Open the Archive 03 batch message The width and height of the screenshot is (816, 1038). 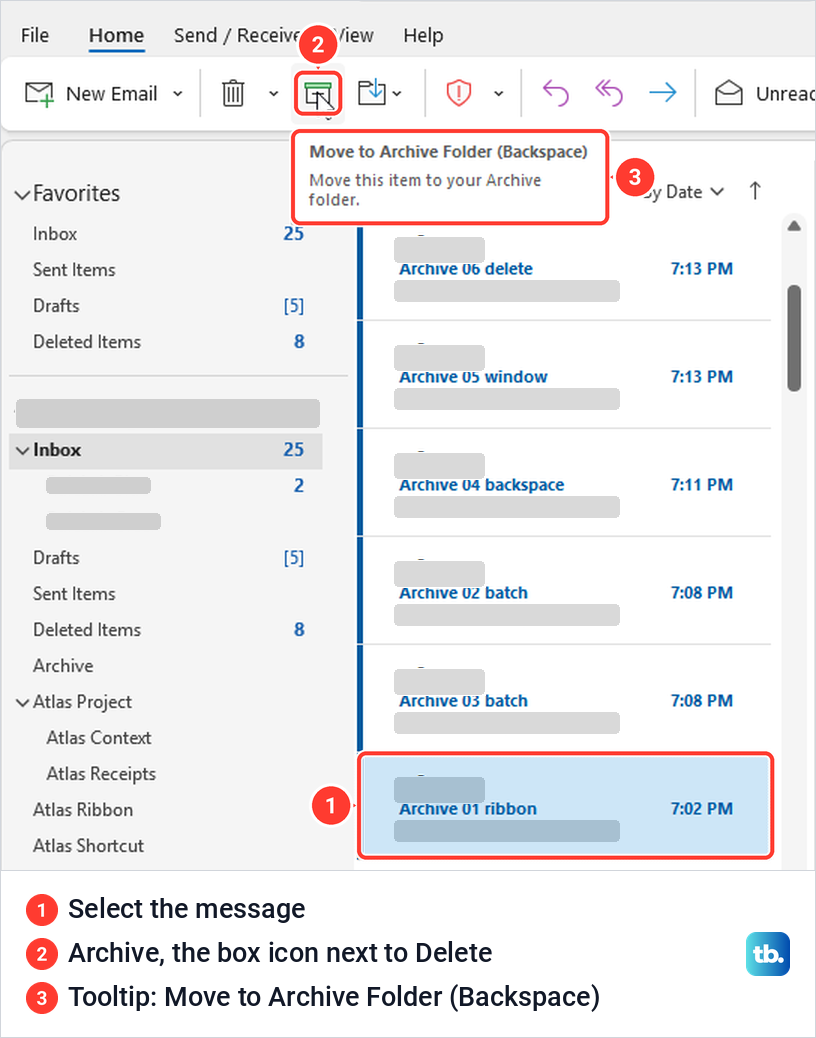(565, 699)
